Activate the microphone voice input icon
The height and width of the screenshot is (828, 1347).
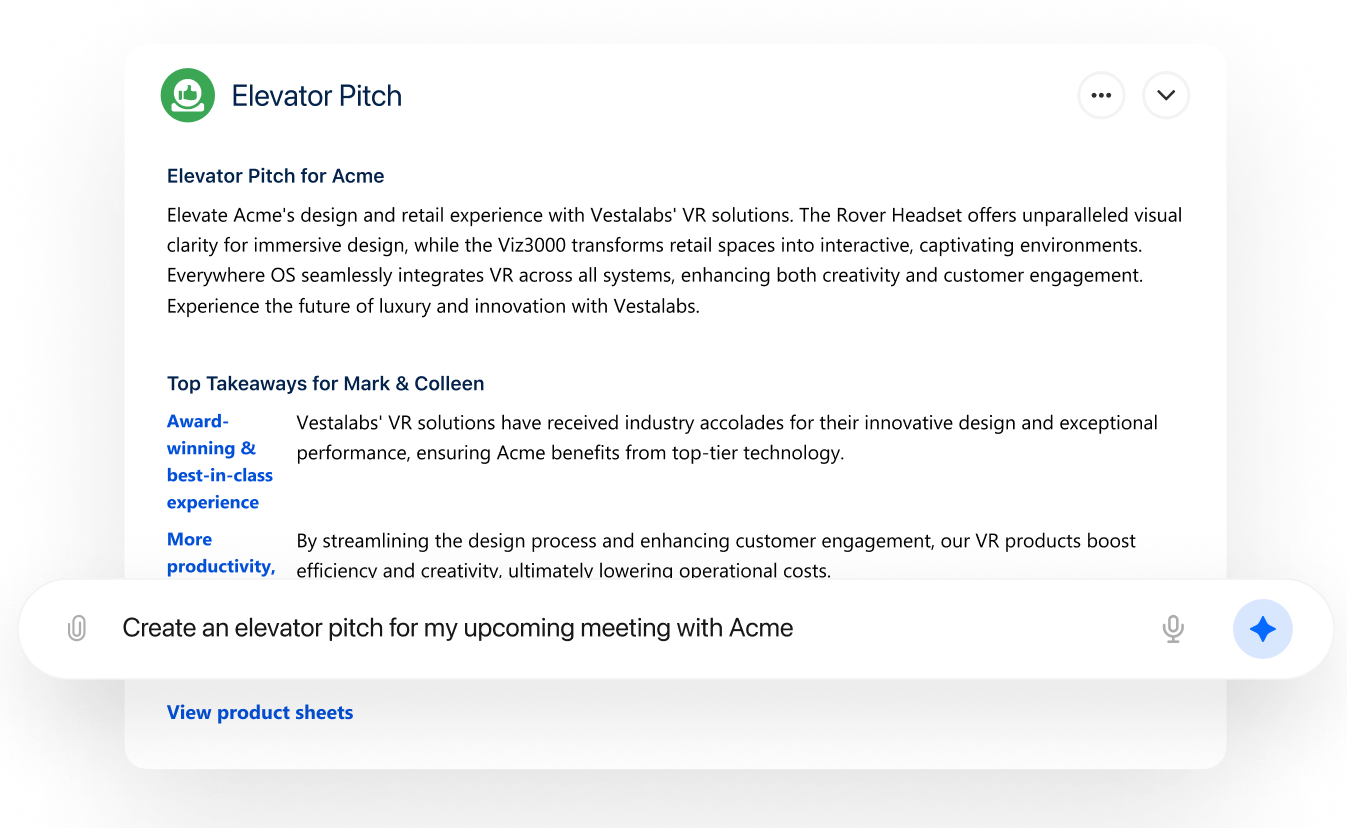pos(1173,628)
